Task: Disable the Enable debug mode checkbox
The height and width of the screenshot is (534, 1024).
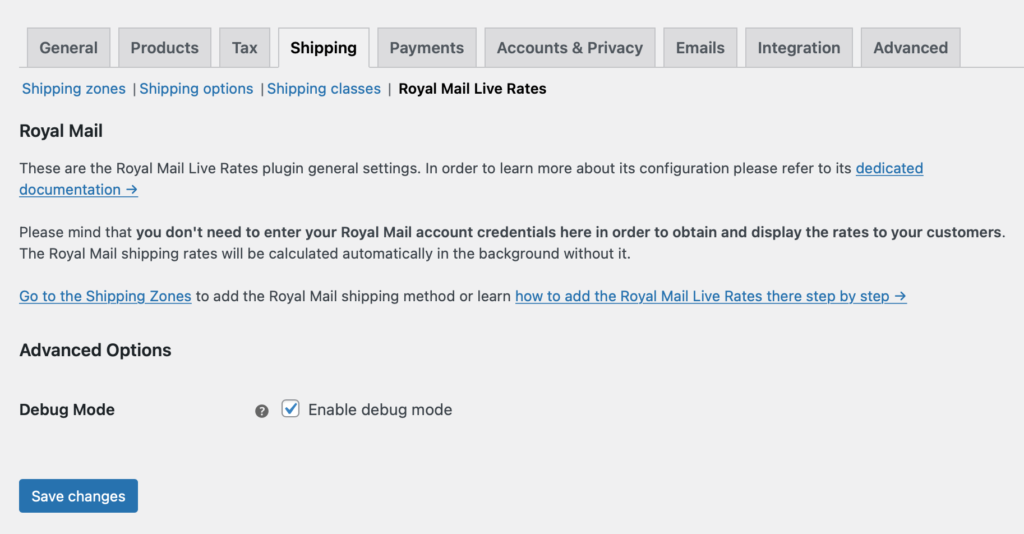Action: [x=291, y=409]
